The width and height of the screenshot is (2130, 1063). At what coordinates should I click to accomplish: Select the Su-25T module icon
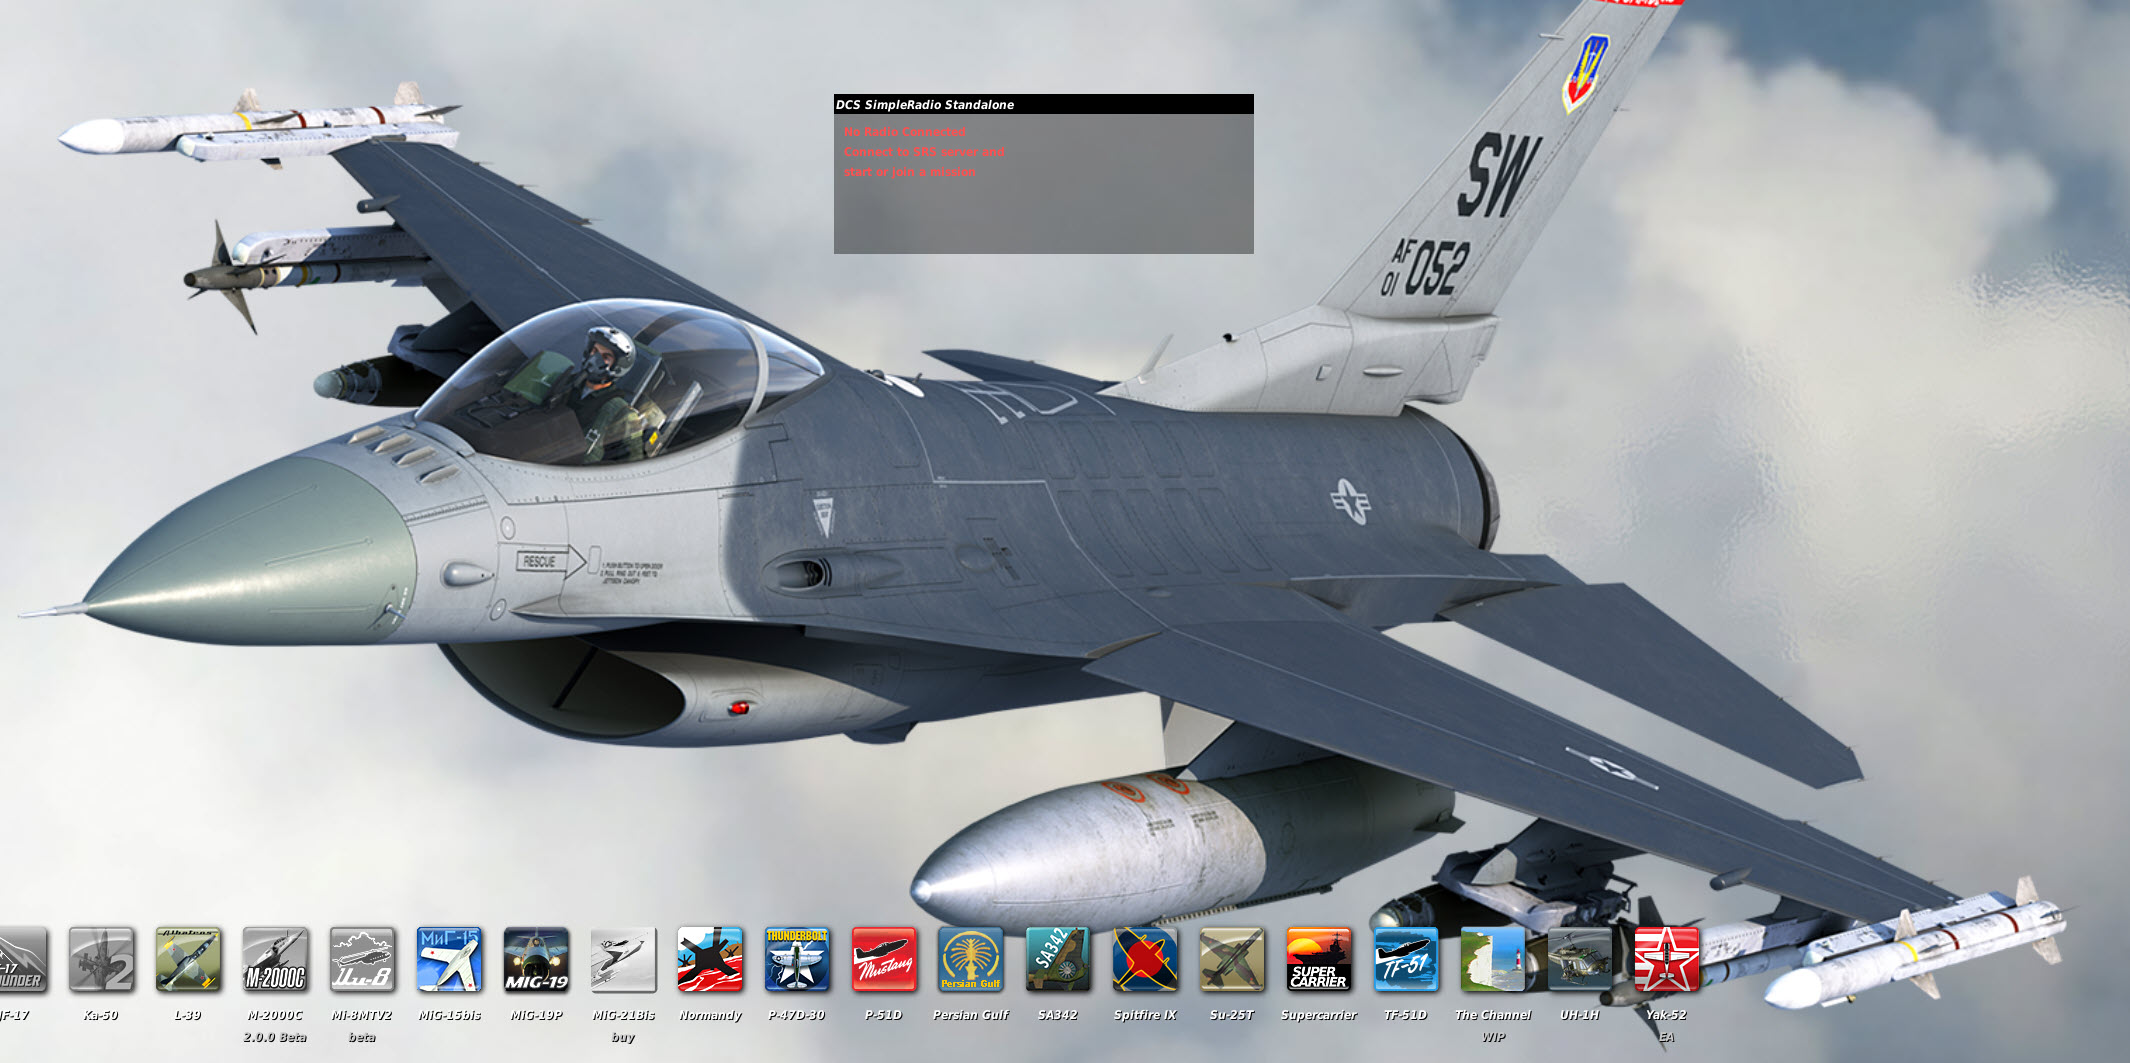coord(1232,960)
